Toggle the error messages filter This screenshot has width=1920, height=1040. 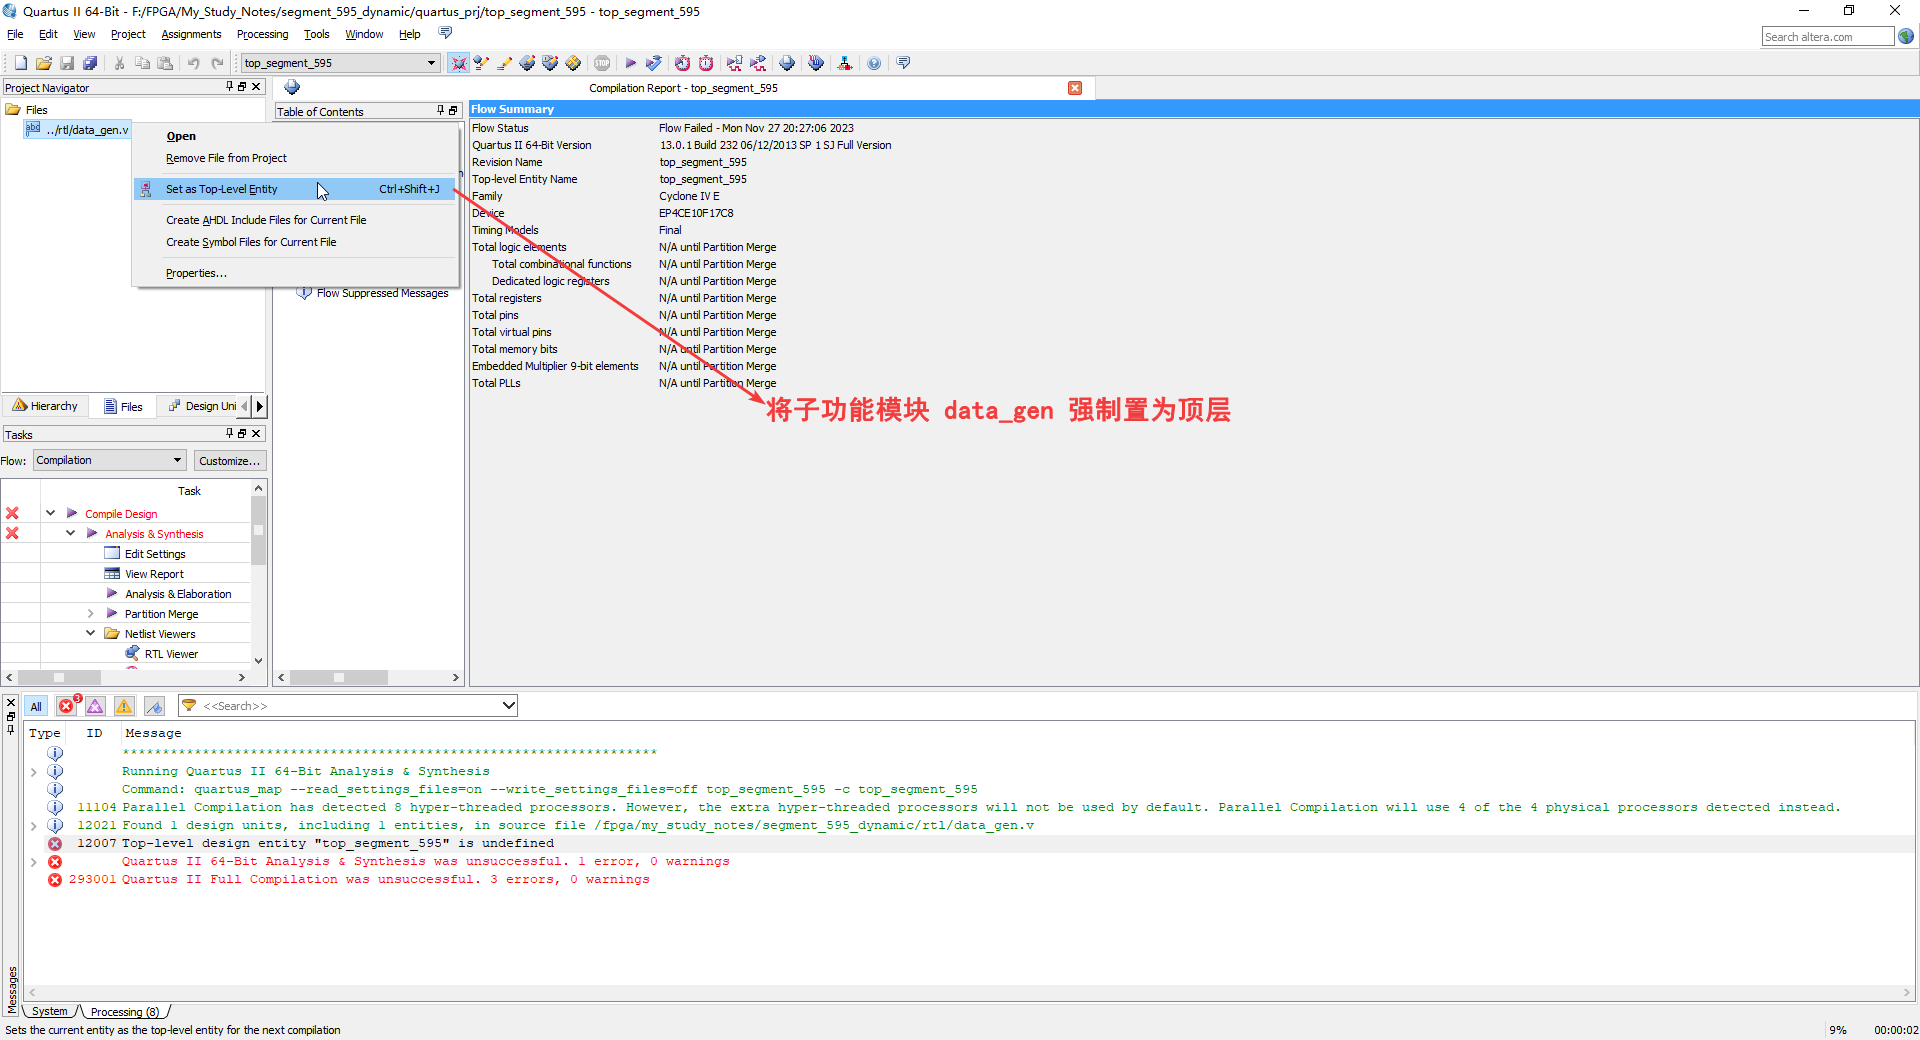(x=66, y=706)
